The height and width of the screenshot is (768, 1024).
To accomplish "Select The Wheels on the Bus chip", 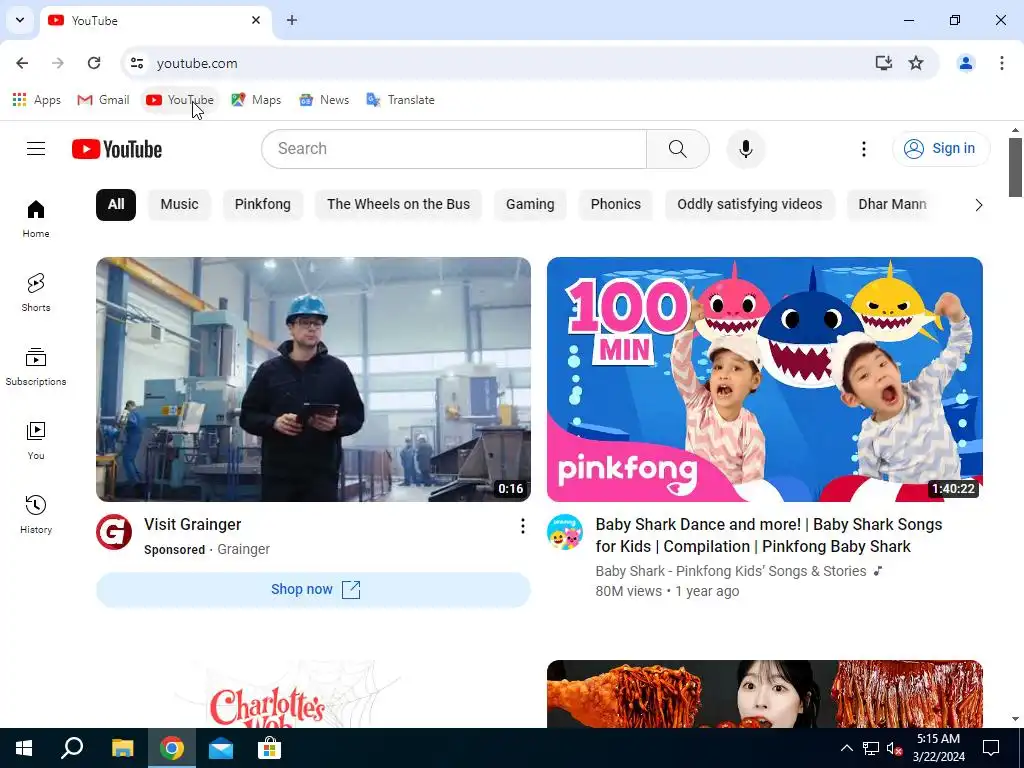I will pos(398,204).
